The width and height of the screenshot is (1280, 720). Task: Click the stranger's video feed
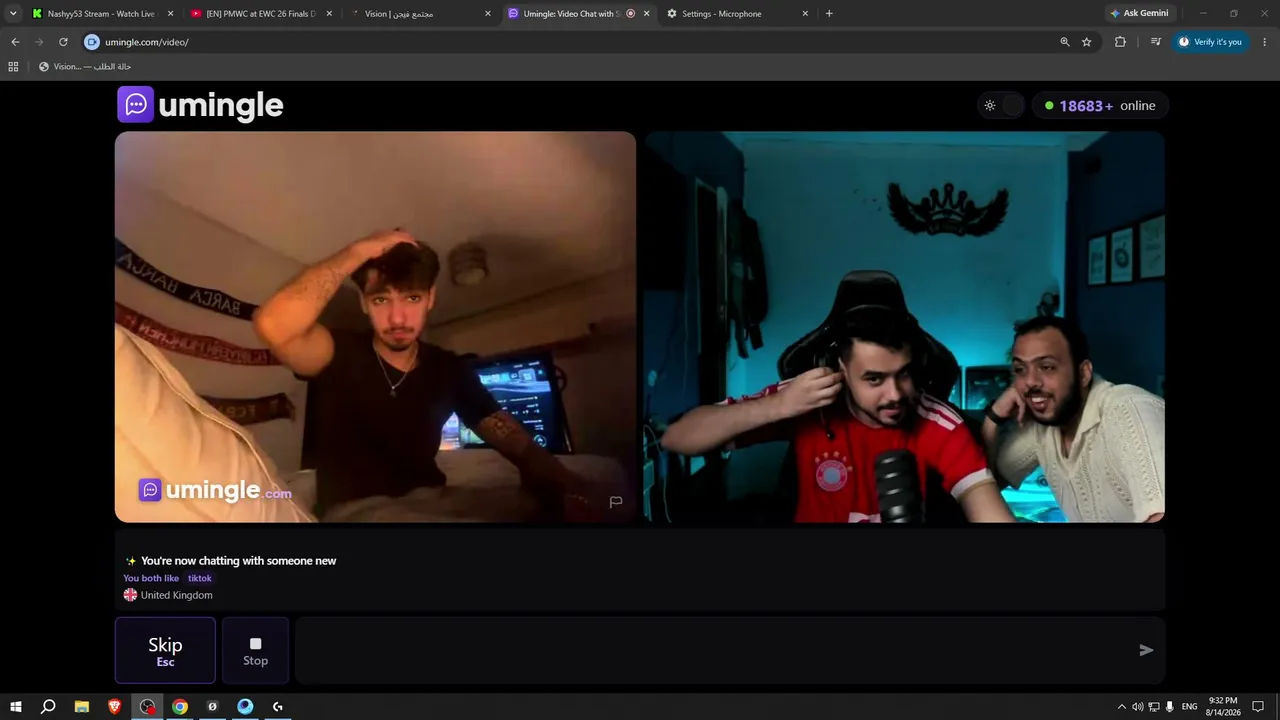tap(375, 327)
